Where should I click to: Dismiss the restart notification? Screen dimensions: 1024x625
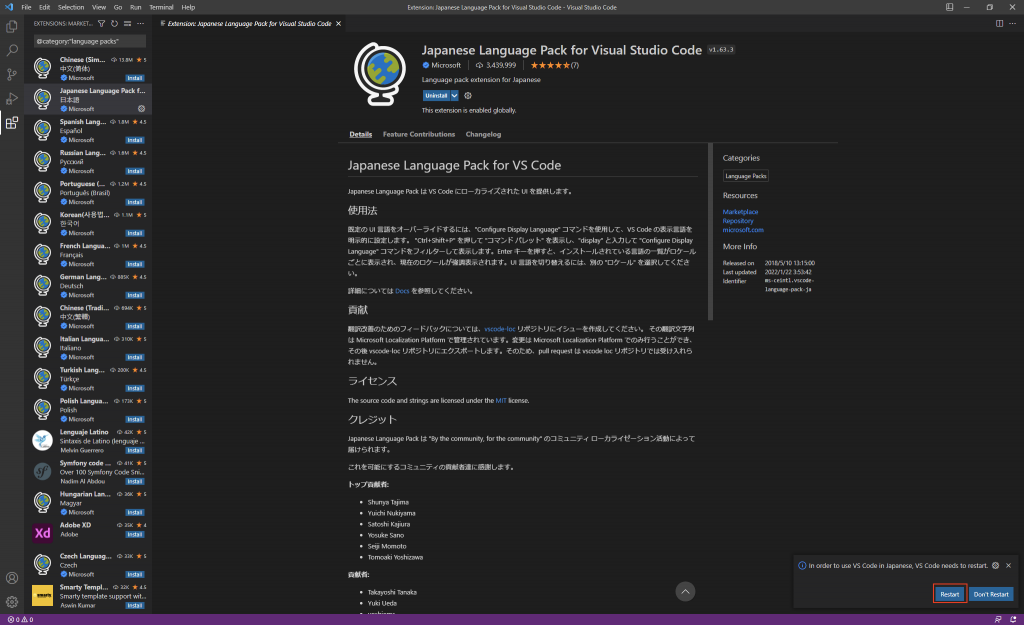pos(1008,566)
